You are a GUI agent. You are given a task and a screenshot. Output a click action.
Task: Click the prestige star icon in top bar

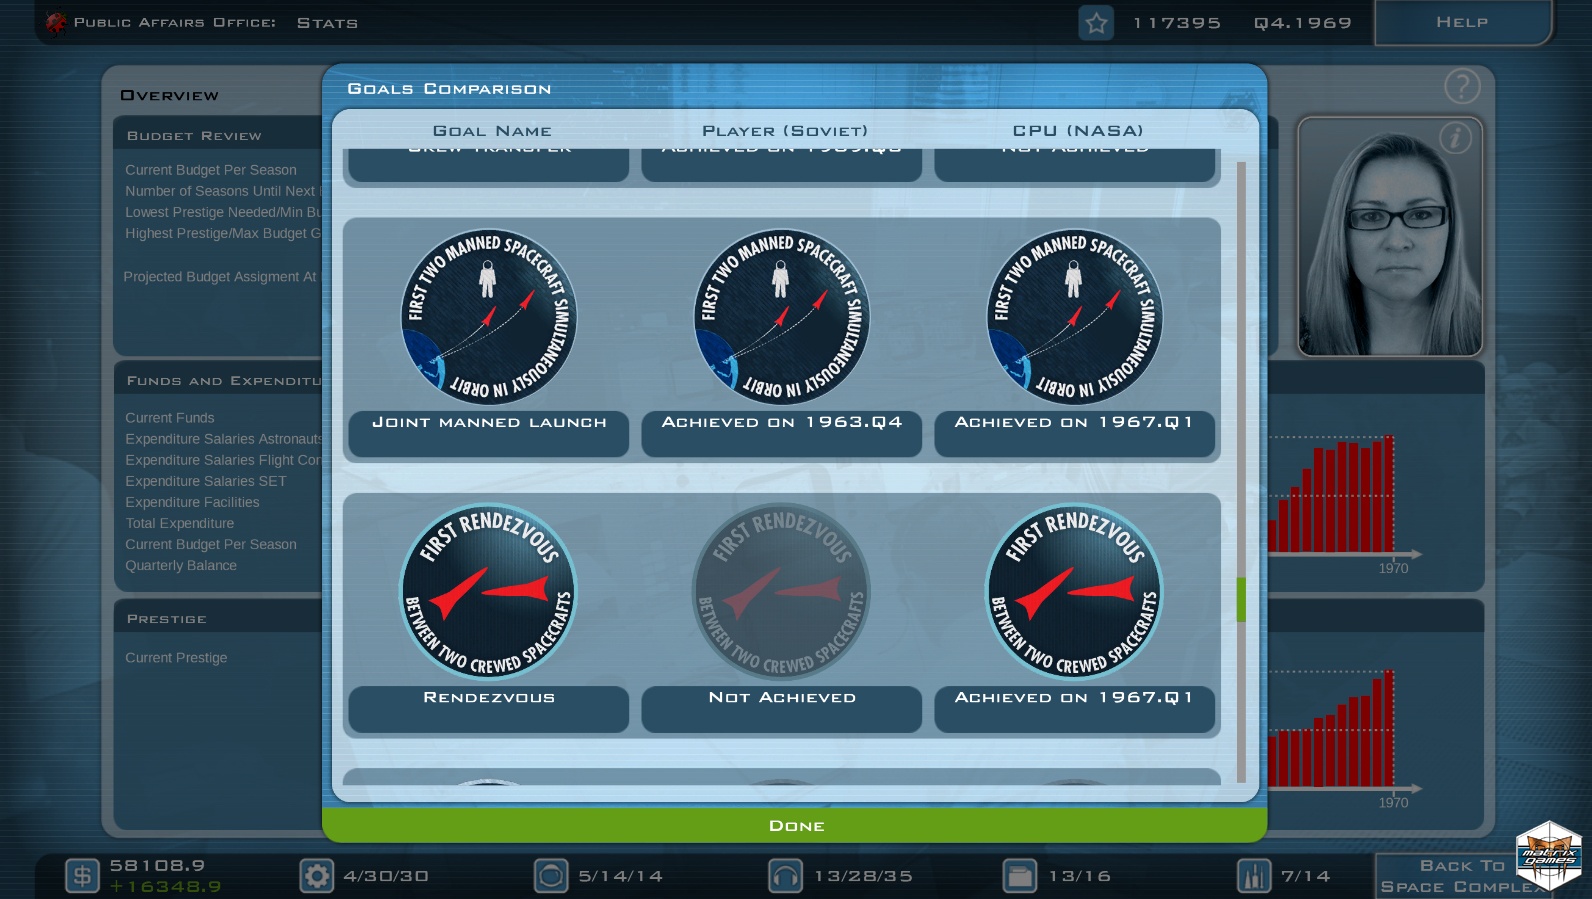(x=1096, y=23)
